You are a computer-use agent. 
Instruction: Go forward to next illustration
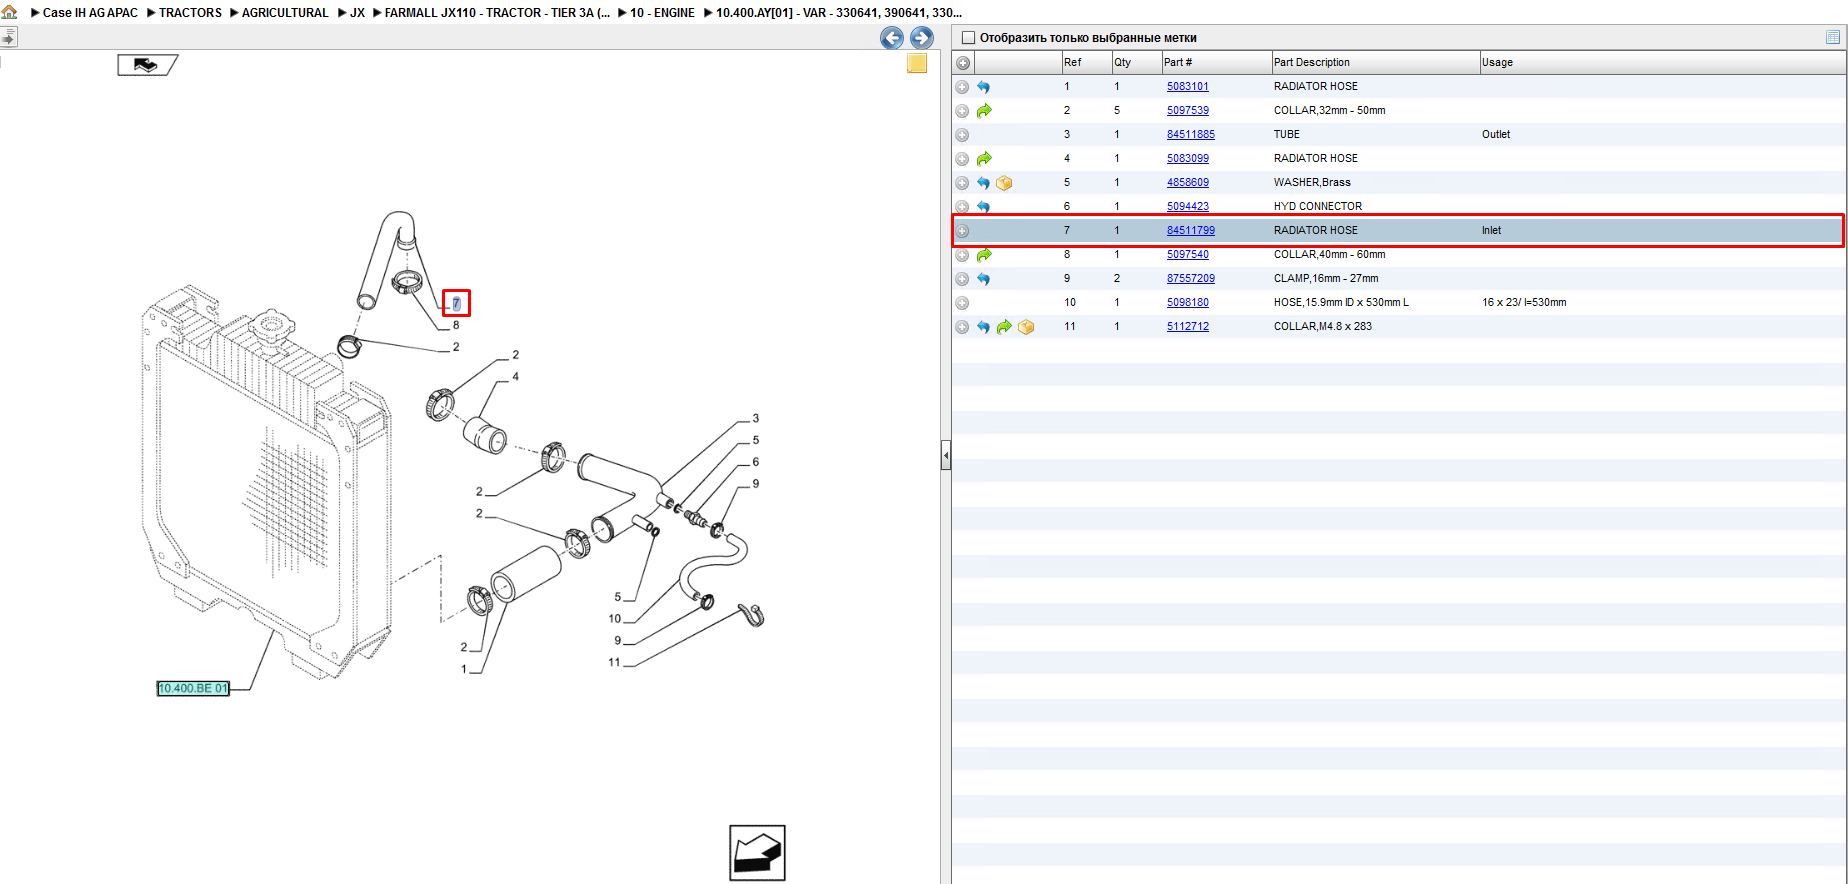pos(922,38)
